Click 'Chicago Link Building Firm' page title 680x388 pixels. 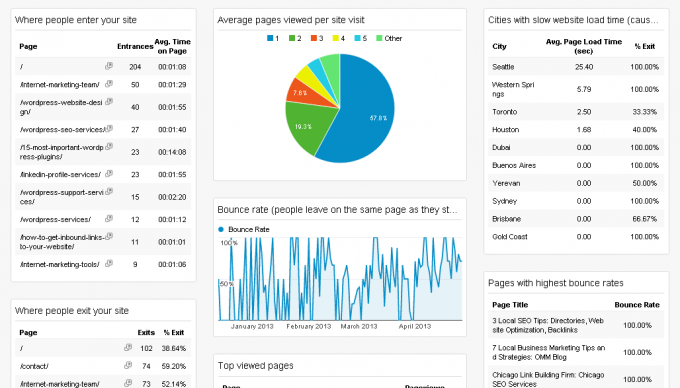(x=548, y=379)
